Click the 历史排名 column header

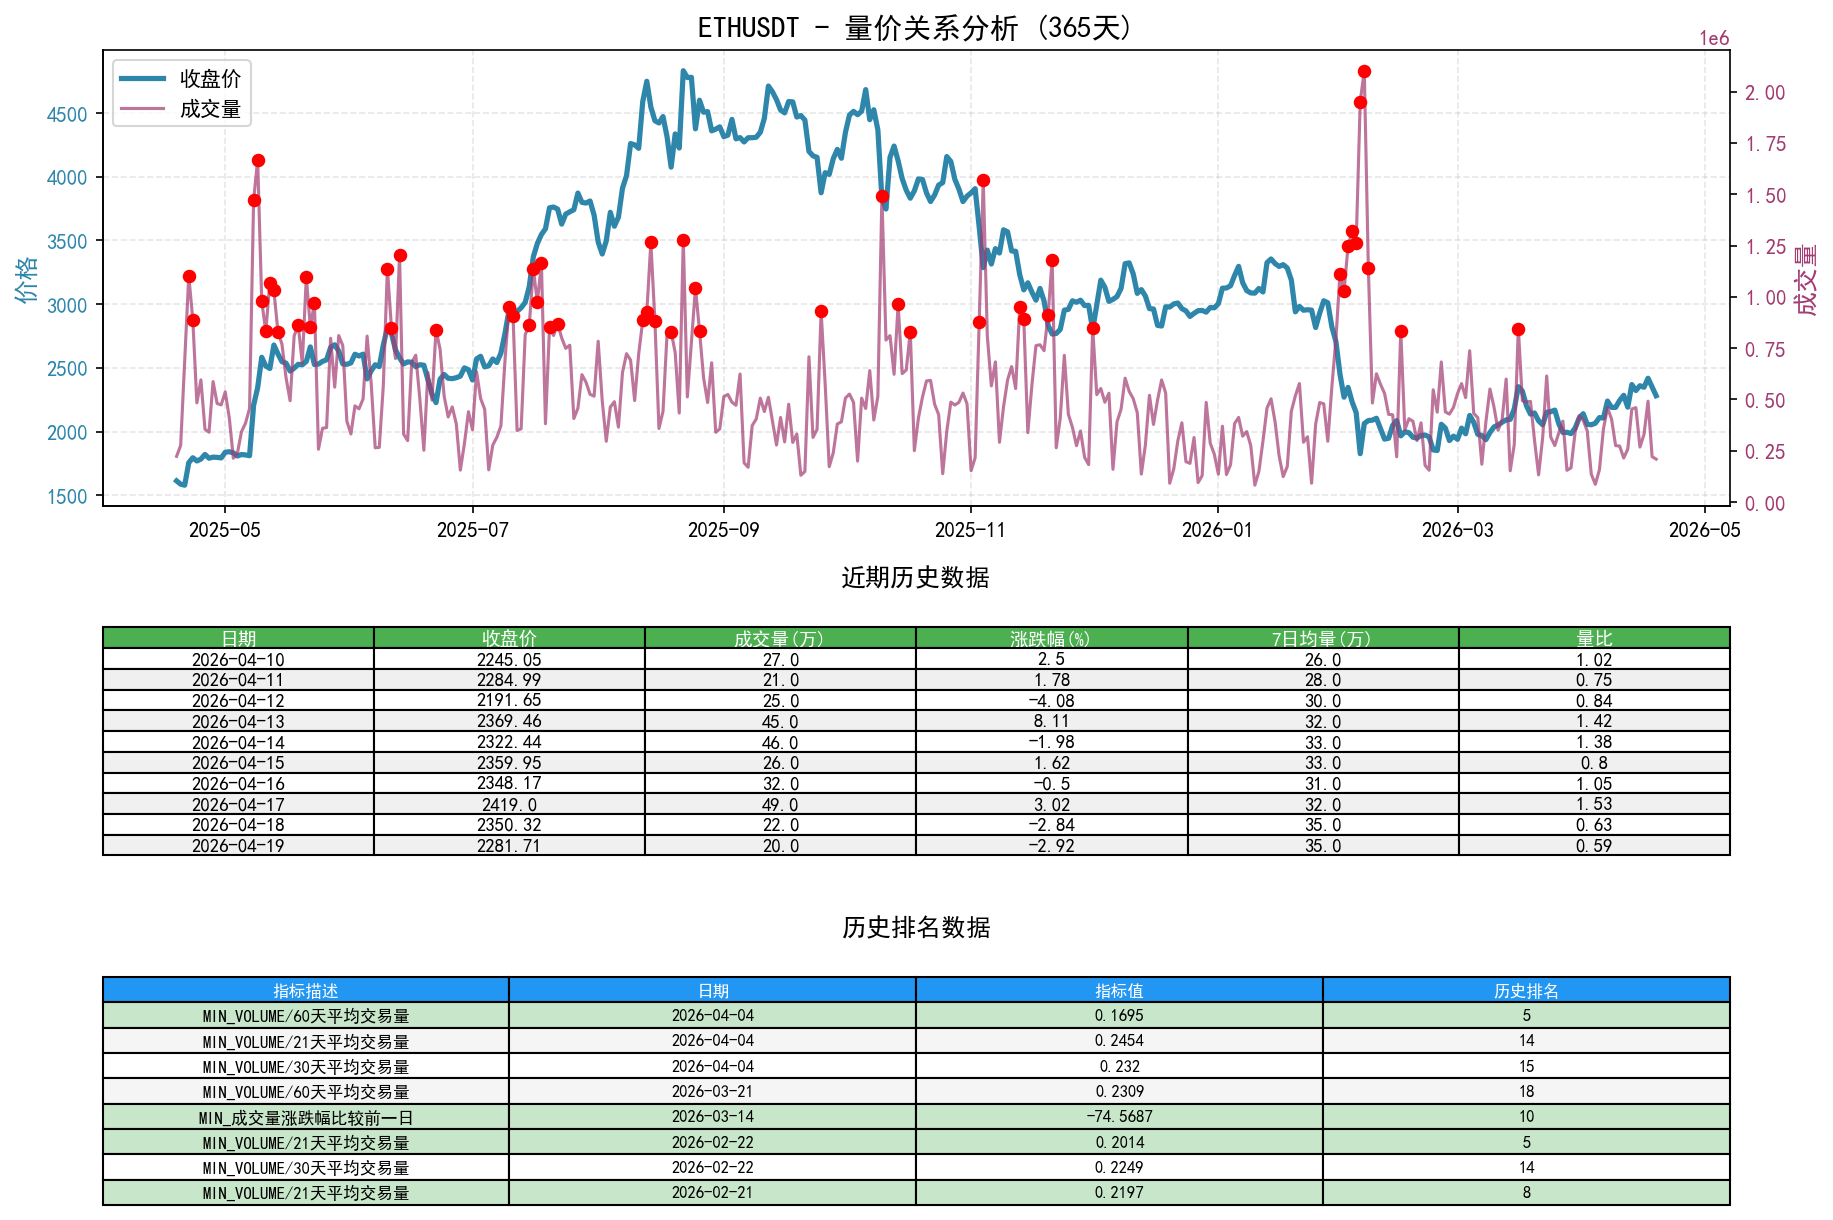click(1526, 990)
